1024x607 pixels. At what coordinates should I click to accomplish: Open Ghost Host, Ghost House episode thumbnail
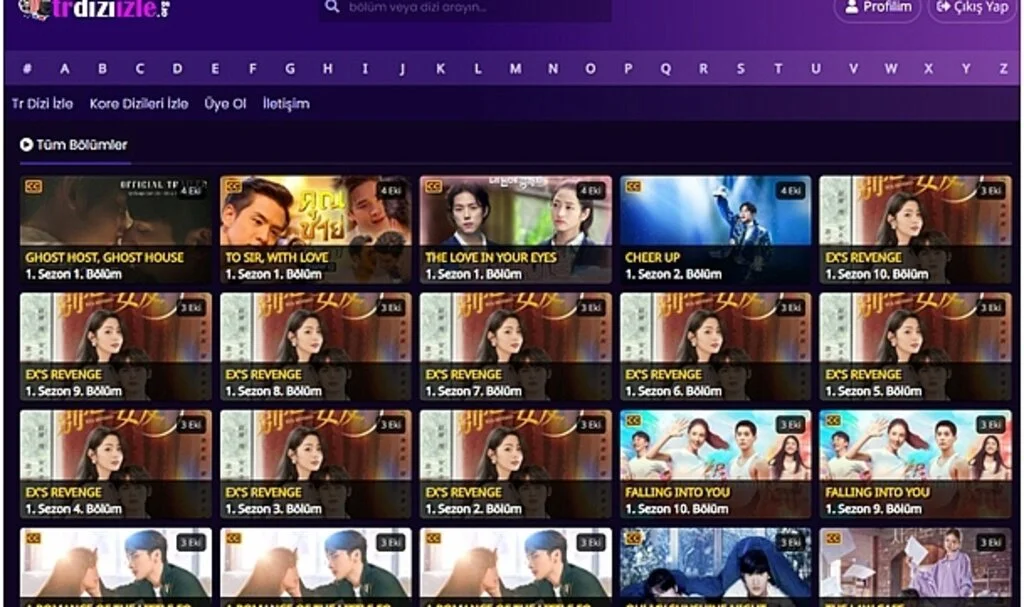pyautogui.click(x=116, y=229)
